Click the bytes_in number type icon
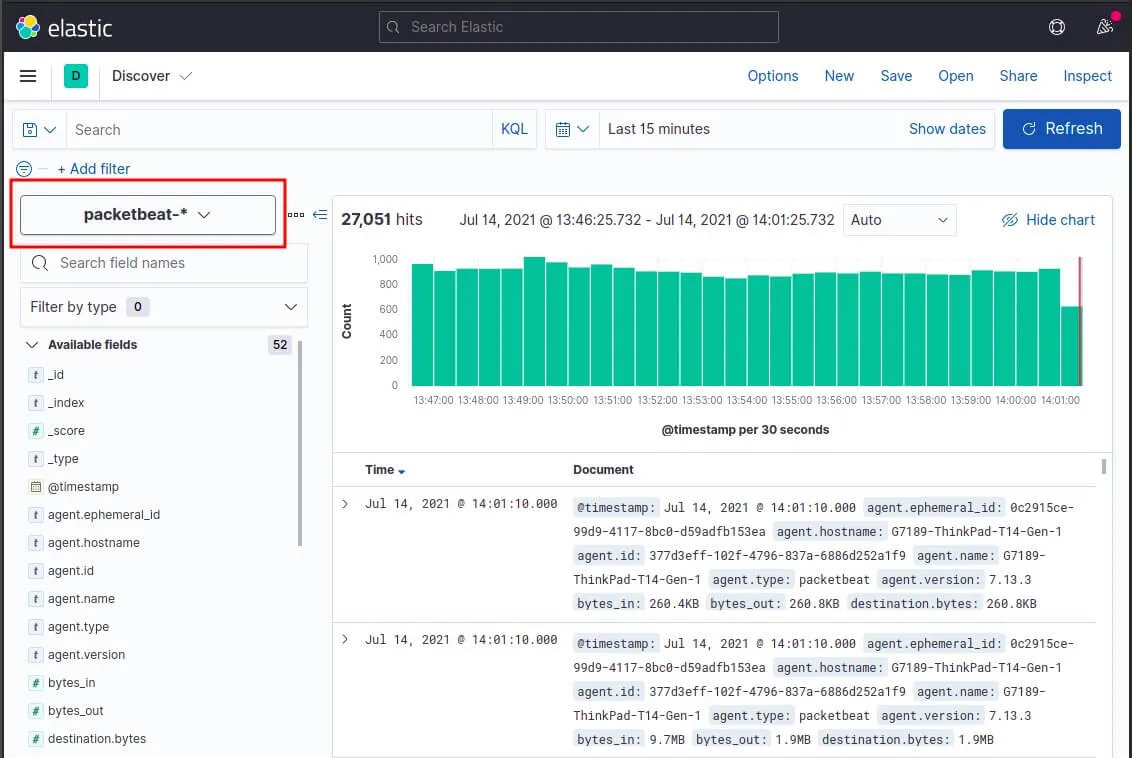This screenshot has height=758, width=1132. (x=35, y=683)
